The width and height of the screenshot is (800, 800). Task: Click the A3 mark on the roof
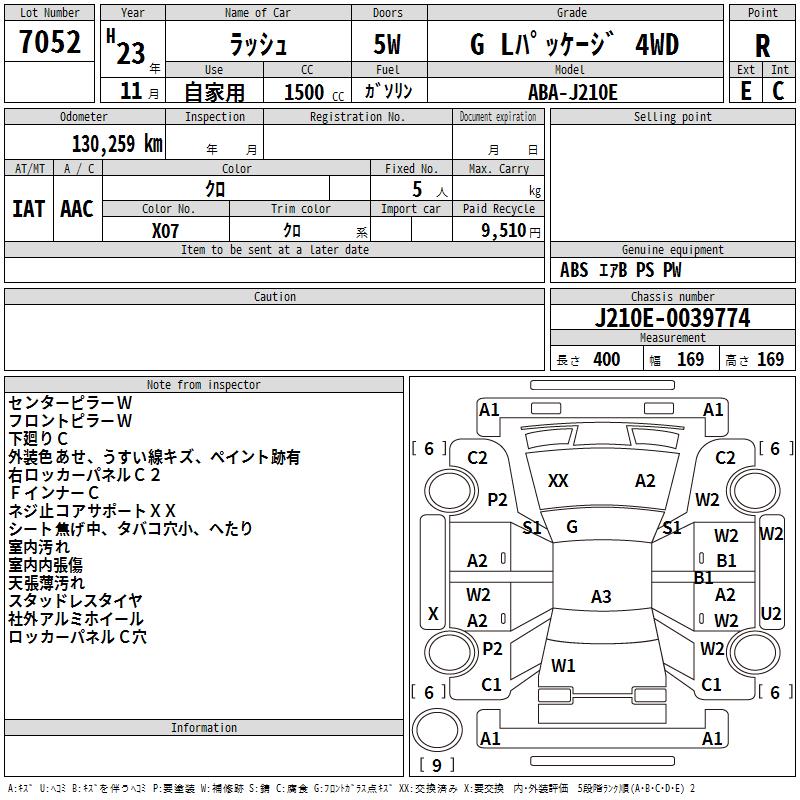pyautogui.click(x=601, y=596)
